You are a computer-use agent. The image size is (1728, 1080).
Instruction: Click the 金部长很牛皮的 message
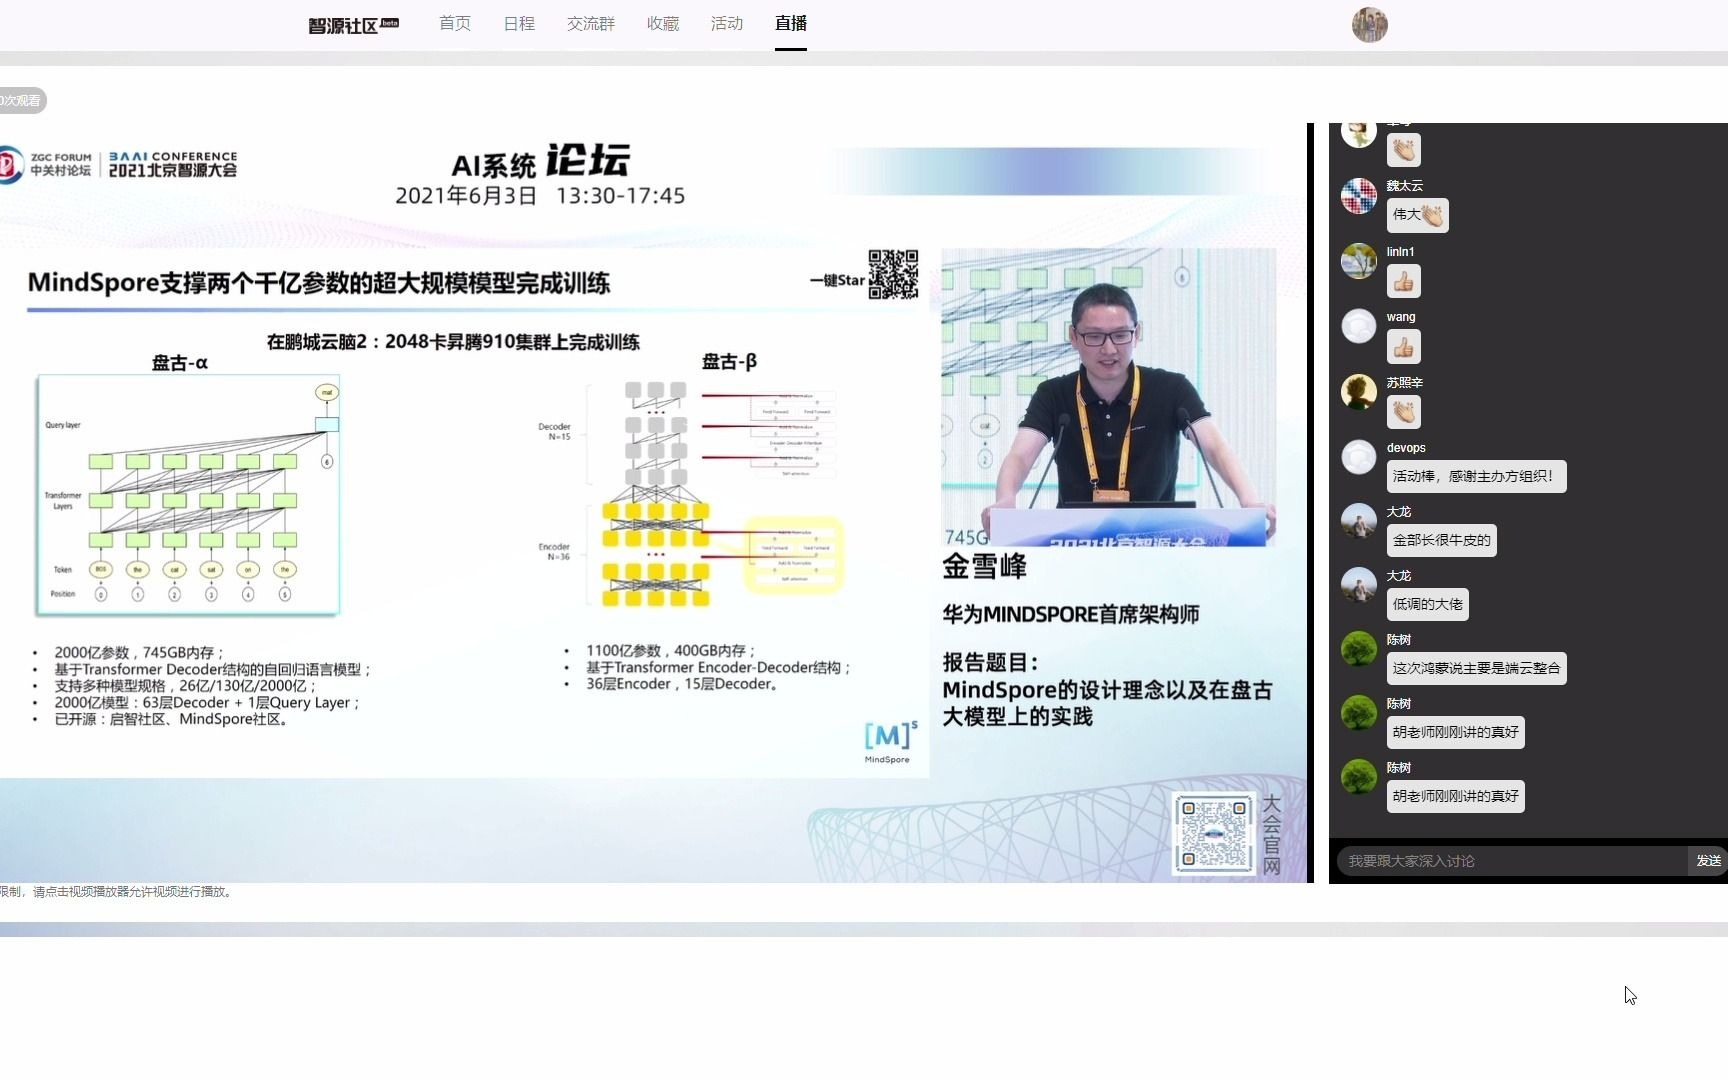[1441, 541]
